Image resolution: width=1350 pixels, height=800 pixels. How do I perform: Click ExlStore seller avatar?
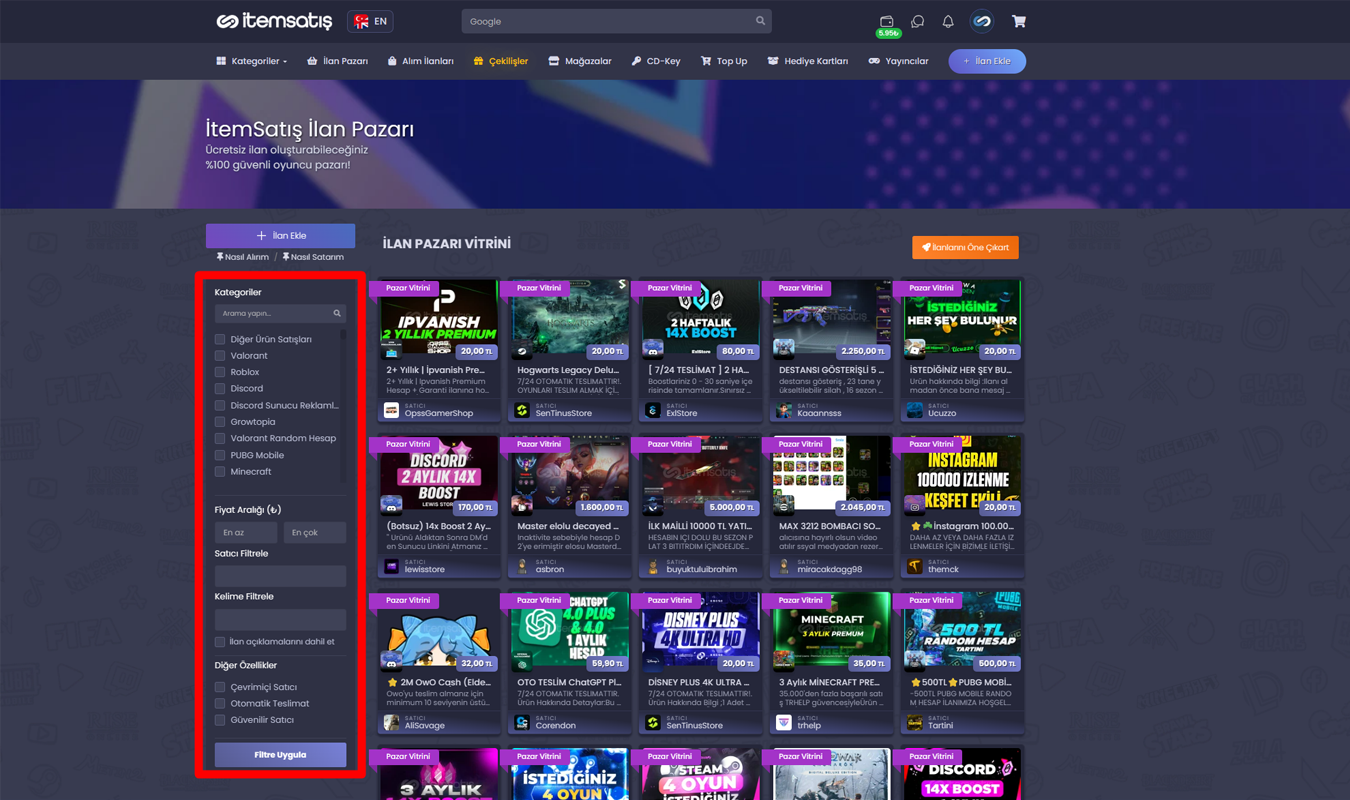[x=653, y=411]
